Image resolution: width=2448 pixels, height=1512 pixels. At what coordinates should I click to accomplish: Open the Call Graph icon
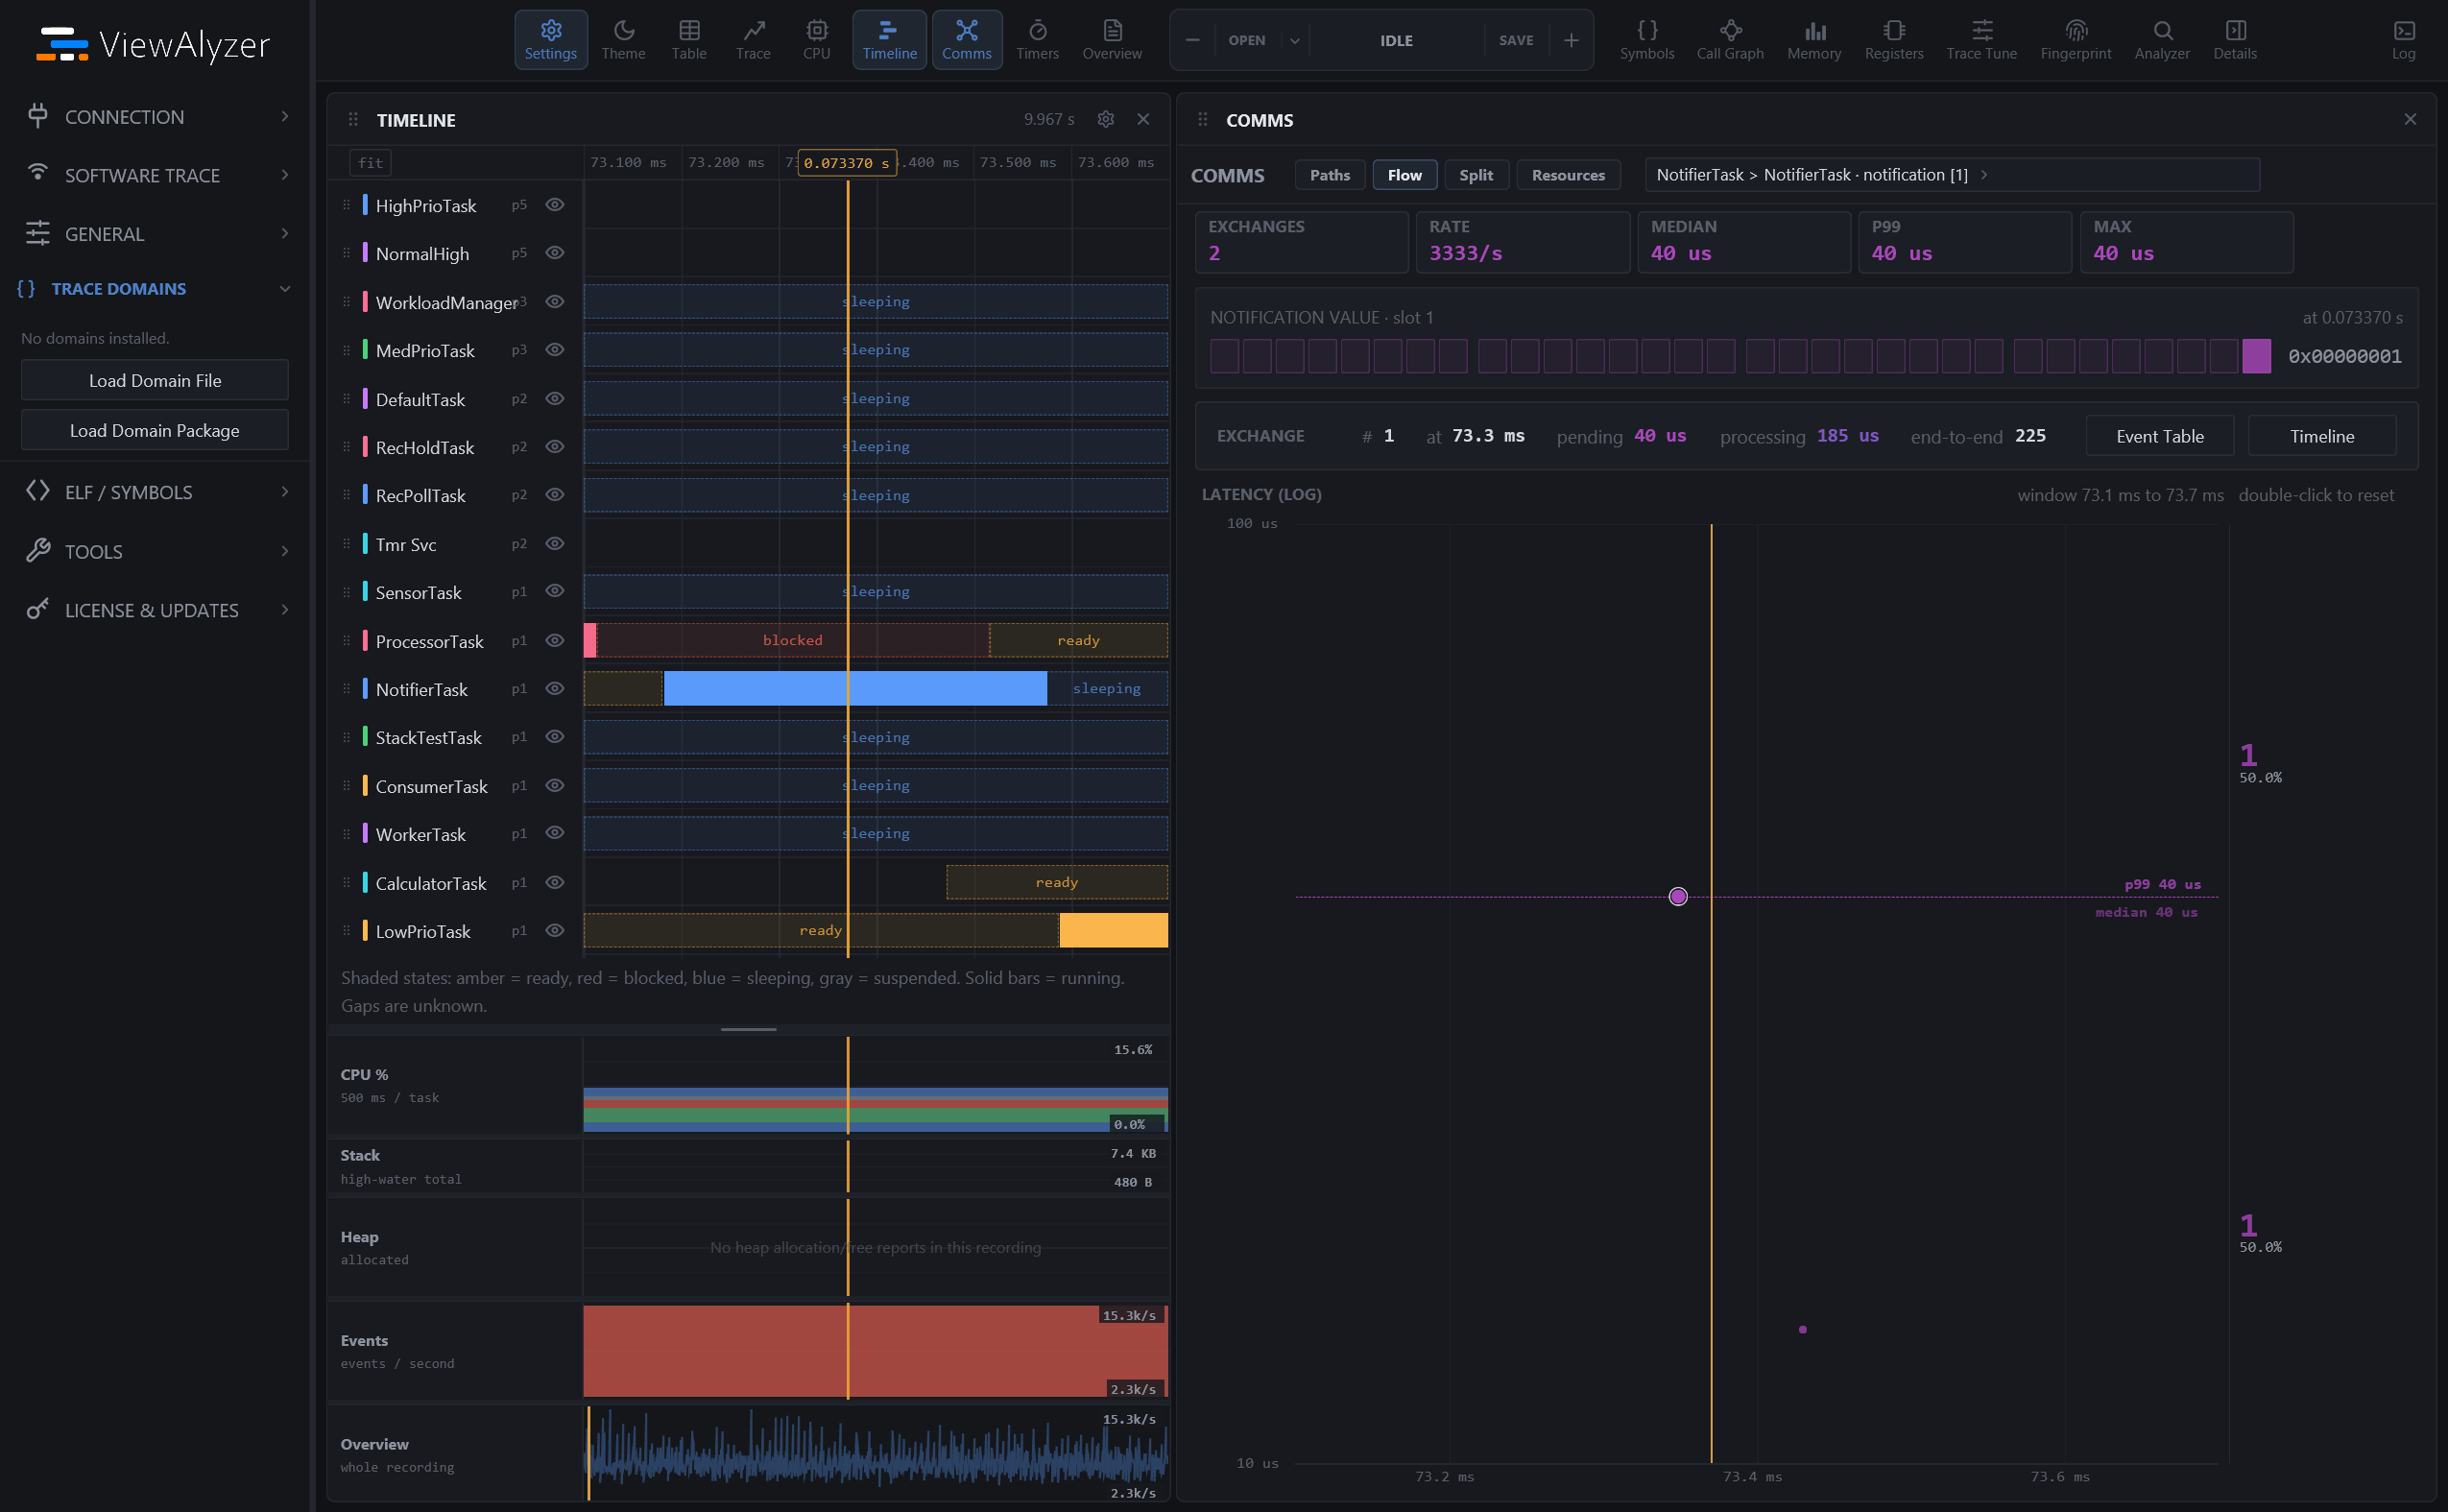click(1730, 40)
